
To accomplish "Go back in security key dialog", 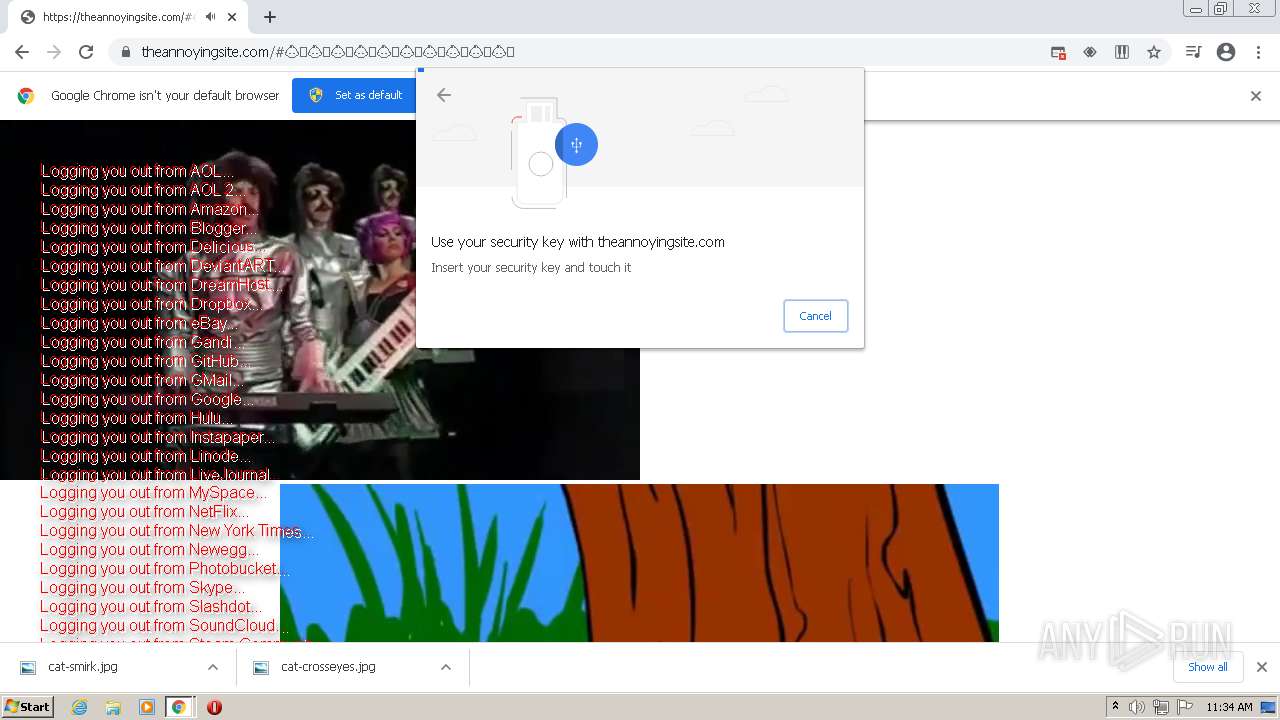I will [x=444, y=95].
